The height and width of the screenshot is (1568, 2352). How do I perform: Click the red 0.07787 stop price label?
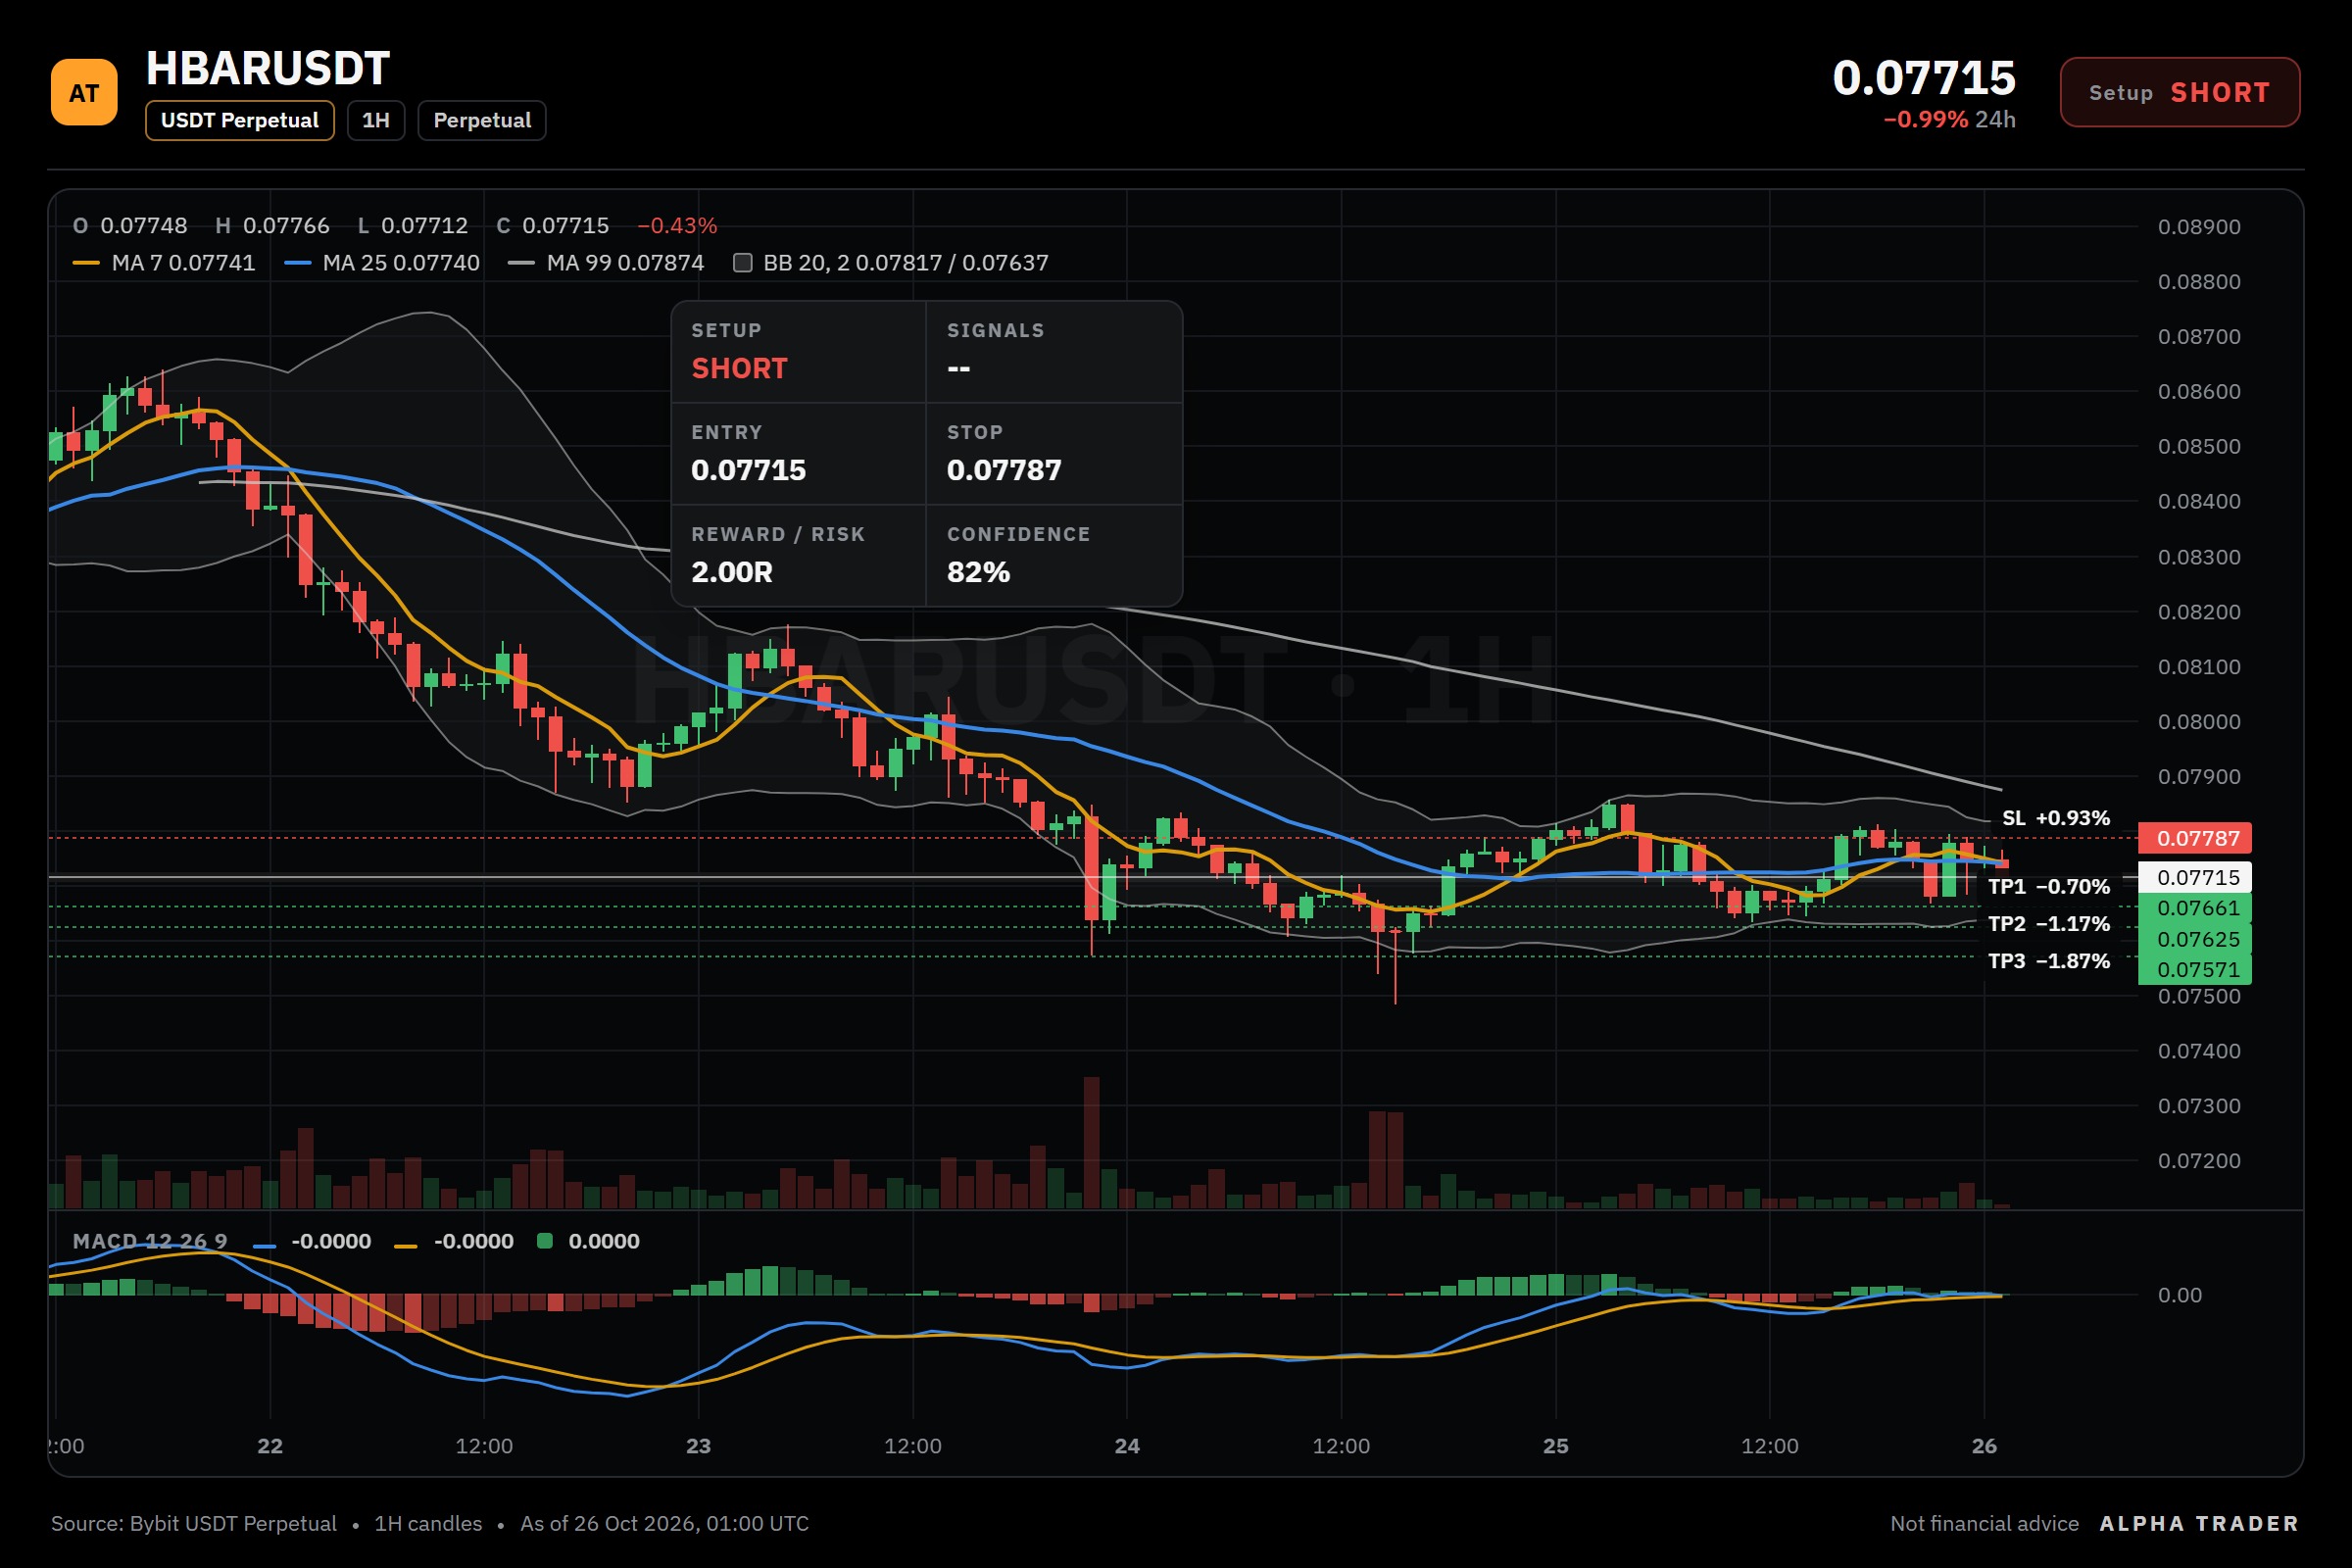[x=2195, y=838]
